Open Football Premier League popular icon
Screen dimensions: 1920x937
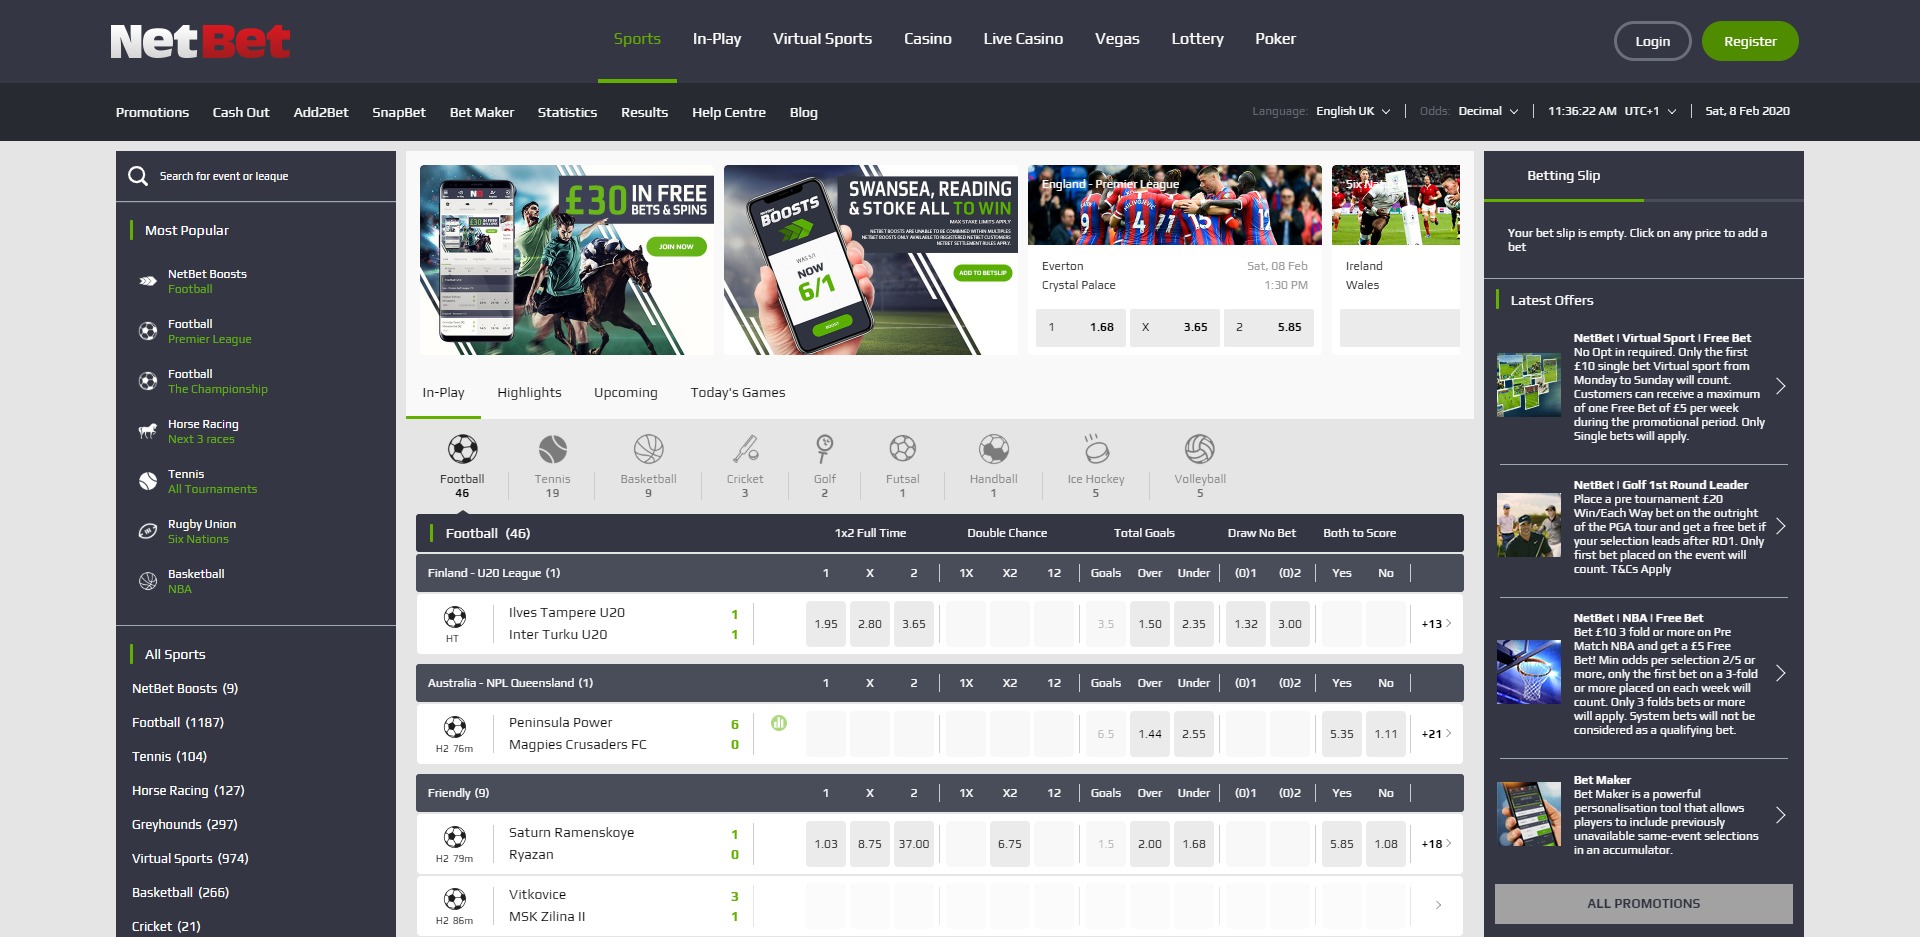pos(148,331)
